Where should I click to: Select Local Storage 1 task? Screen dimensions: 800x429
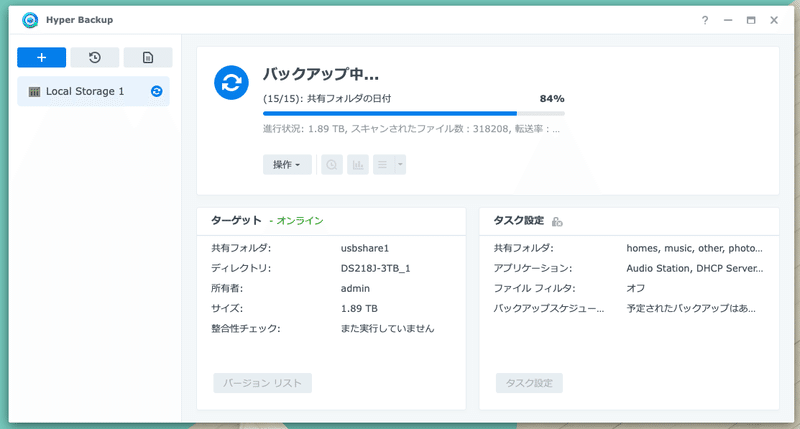coord(93,91)
